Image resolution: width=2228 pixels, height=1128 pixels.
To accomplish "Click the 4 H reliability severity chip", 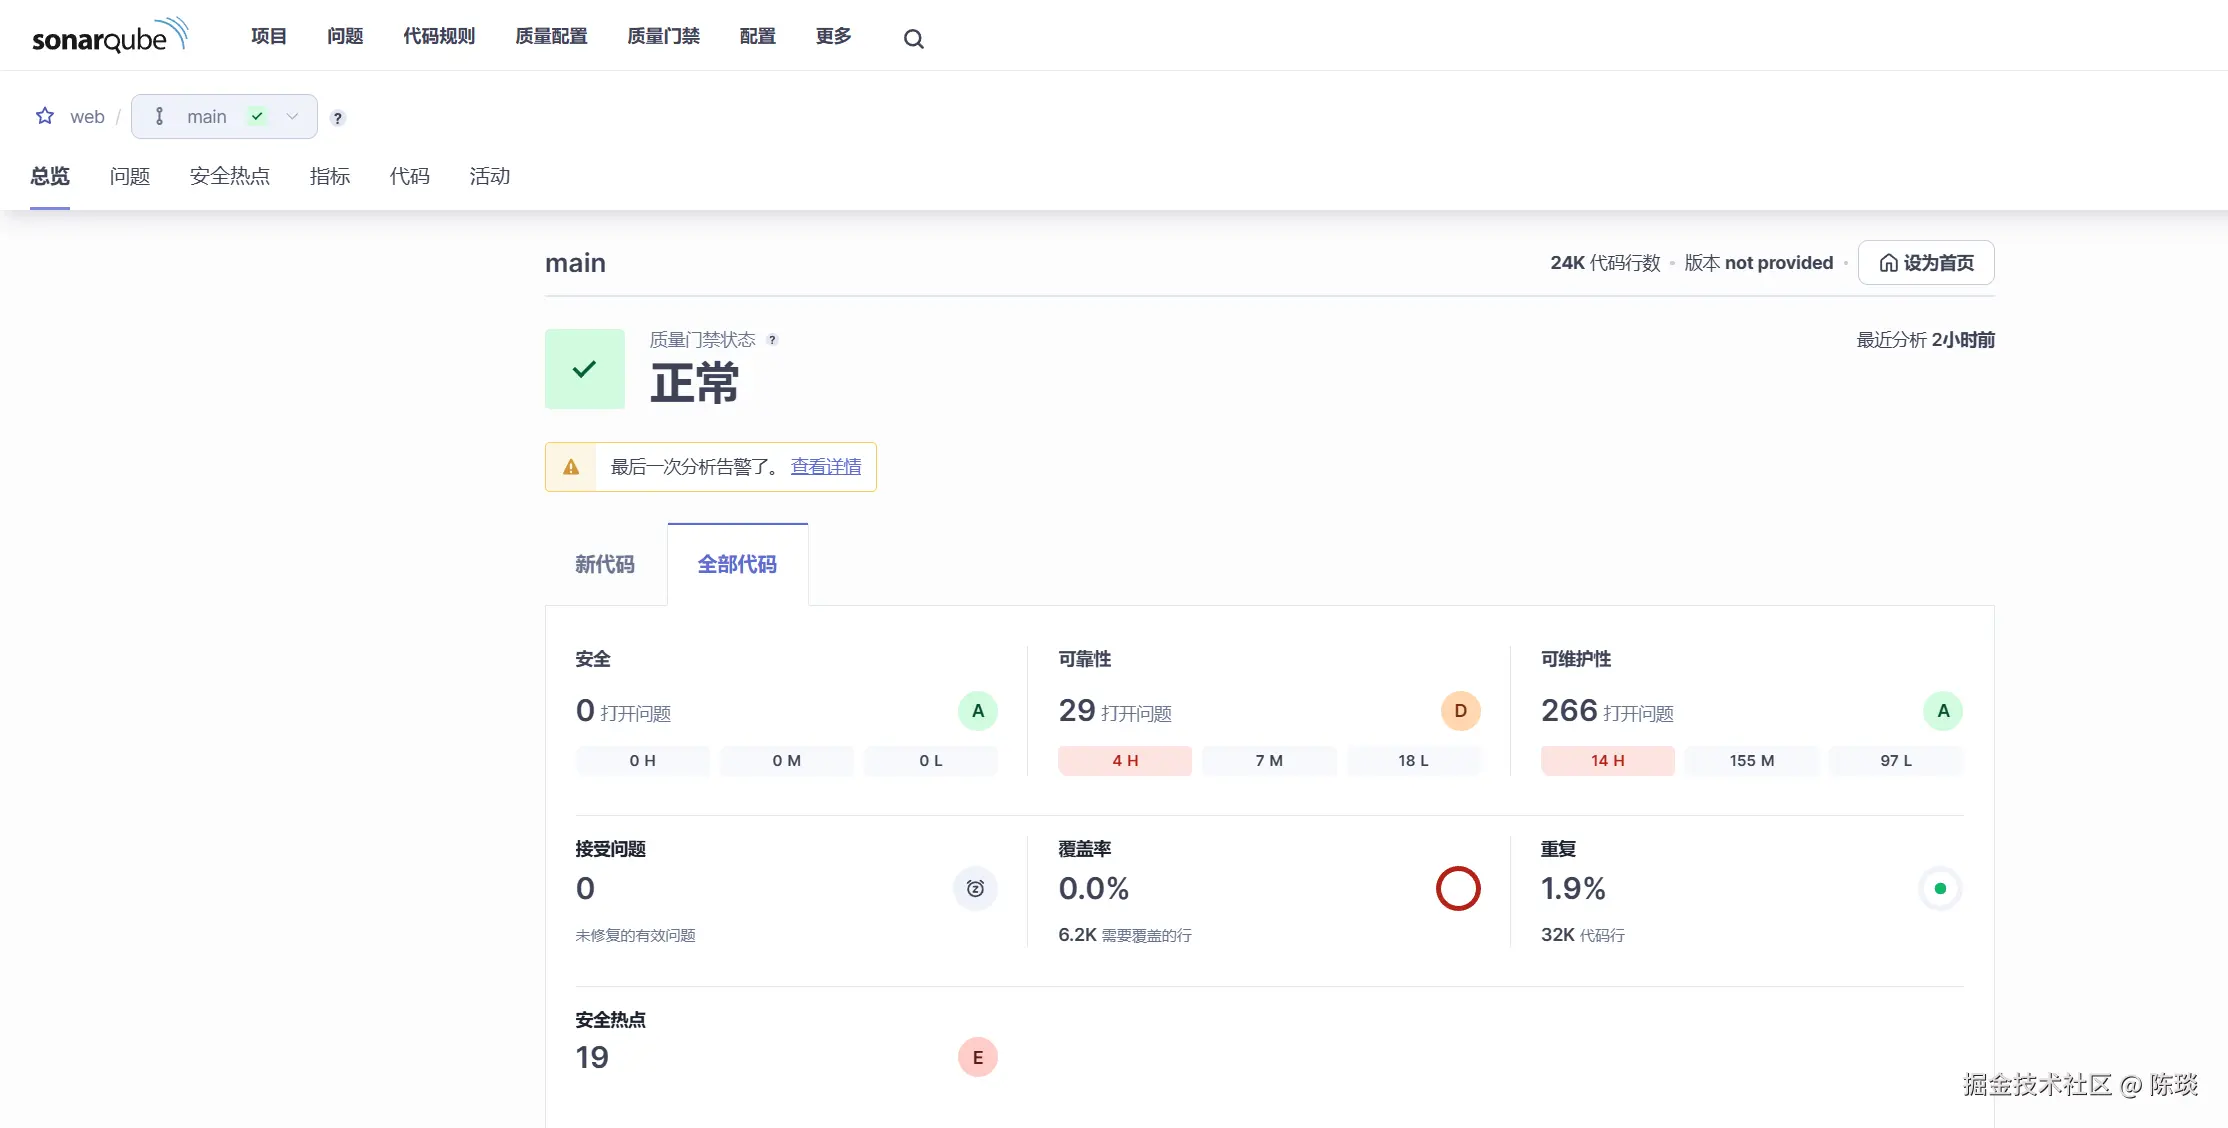I will [x=1125, y=761].
